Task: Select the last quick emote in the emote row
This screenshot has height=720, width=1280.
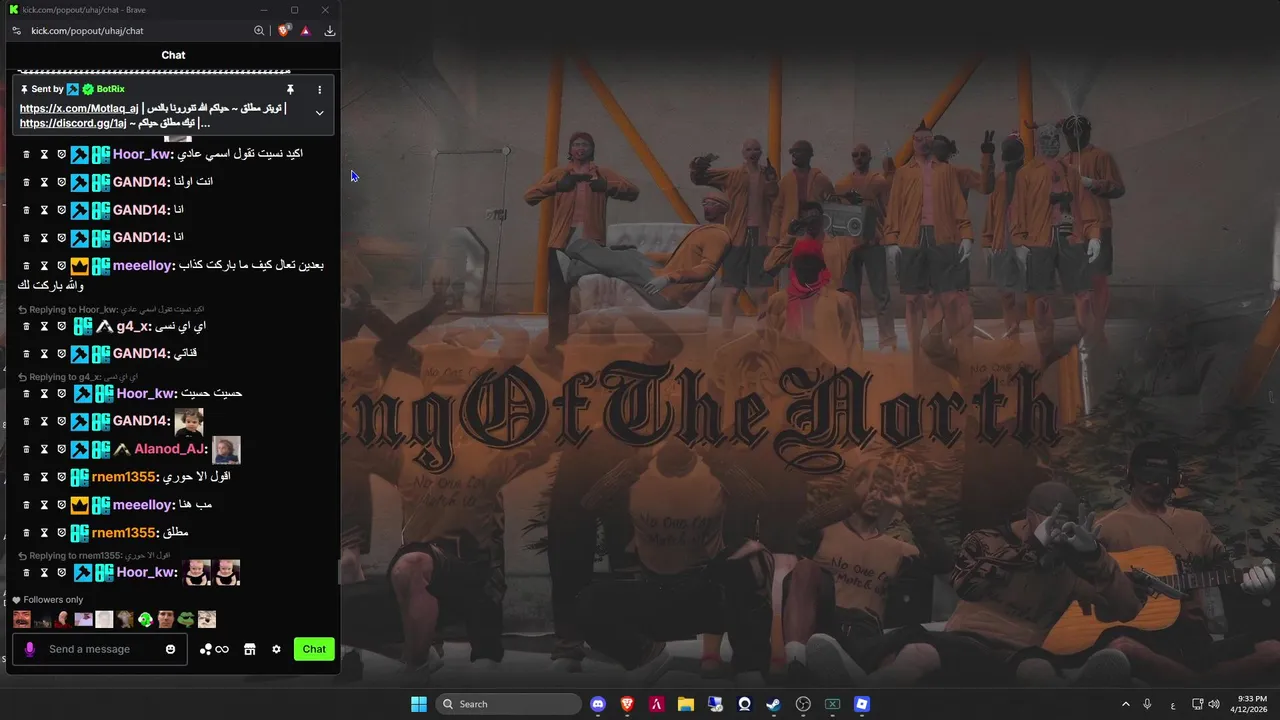Action: click(x=207, y=620)
